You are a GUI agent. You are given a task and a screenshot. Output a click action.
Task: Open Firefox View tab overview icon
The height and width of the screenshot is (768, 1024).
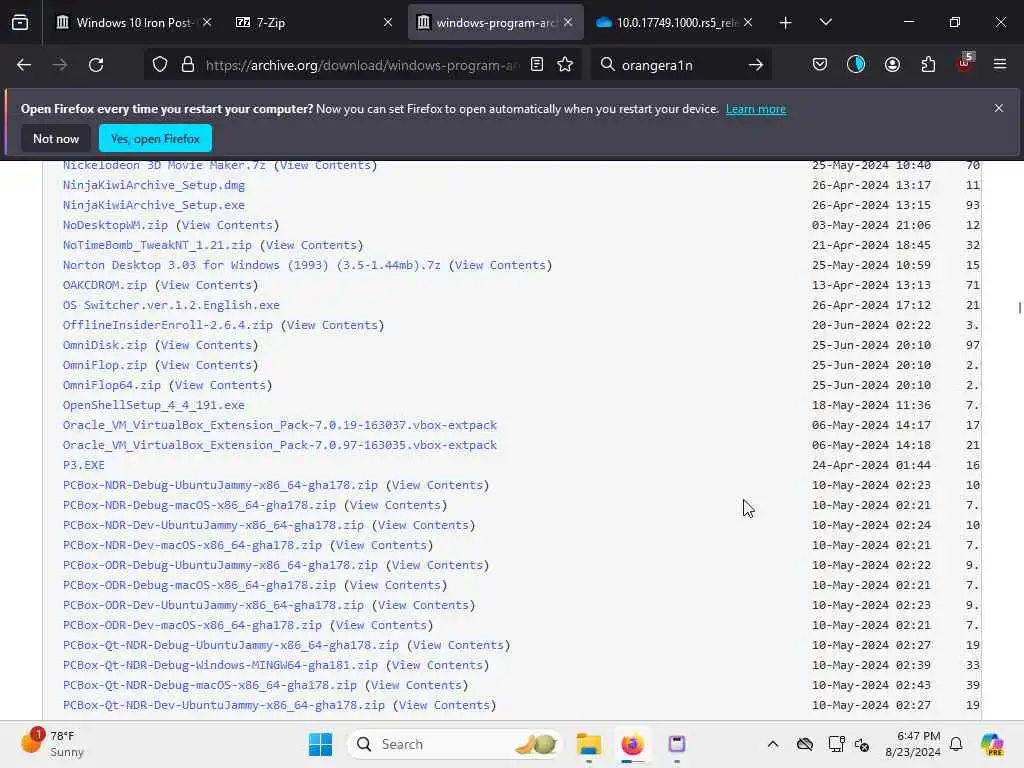(x=20, y=22)
